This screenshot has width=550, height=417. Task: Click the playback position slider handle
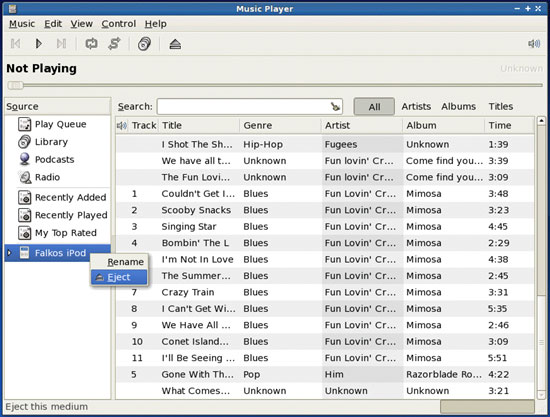[x=15, y=85]
